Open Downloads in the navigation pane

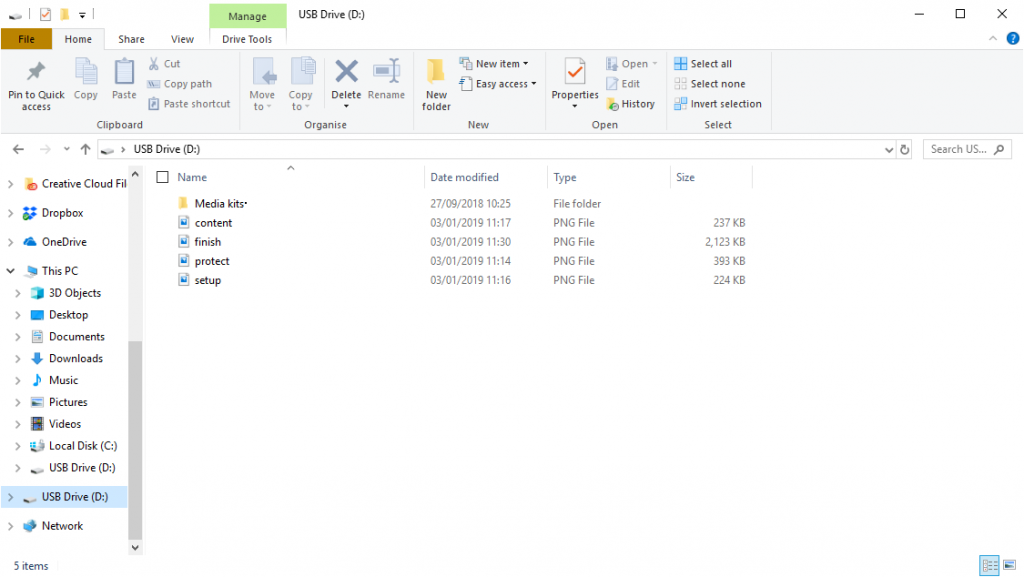pos(76,358)
